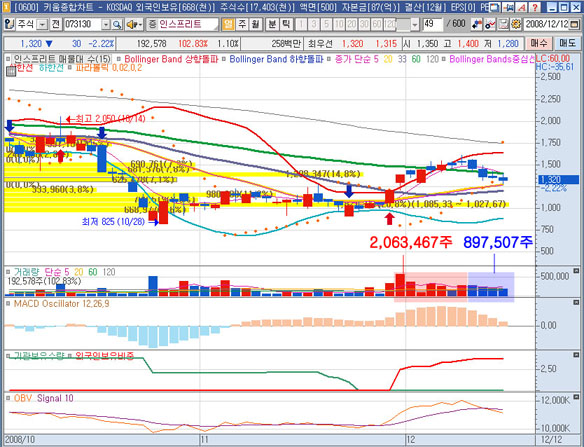Viewport: 584px width, 447px height.
Task: Click the candle count field showing 49
Action: tap(432, 25)
